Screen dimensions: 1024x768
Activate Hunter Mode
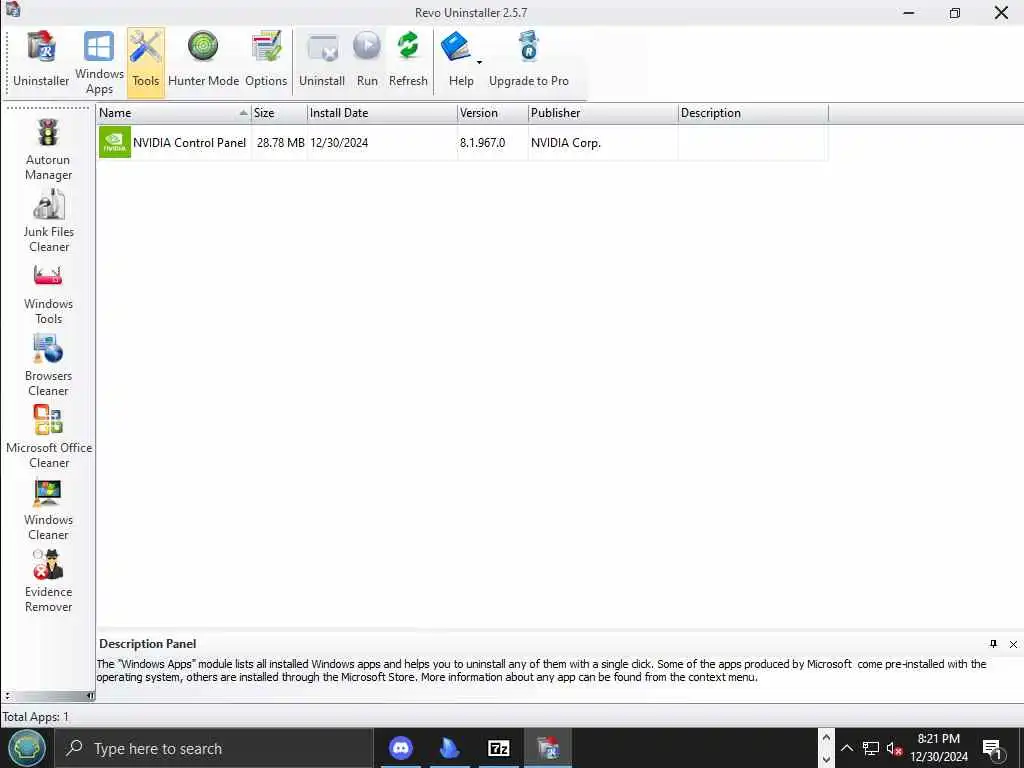[203, 61]
